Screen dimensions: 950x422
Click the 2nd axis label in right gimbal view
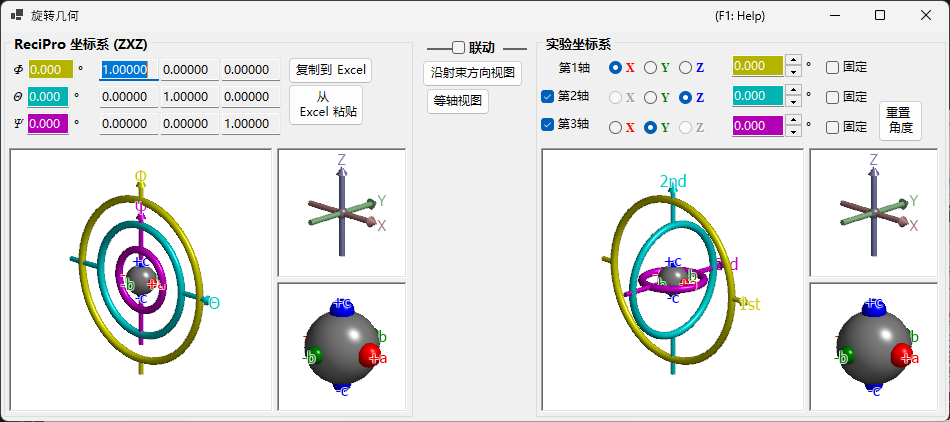(x=673, y=181)
